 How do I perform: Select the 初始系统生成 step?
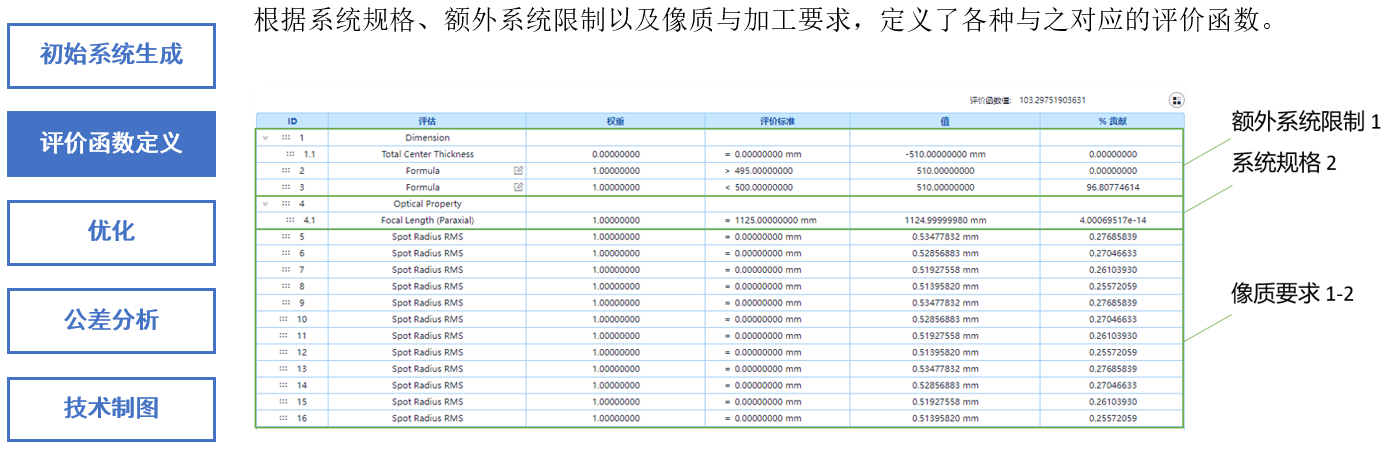click(x=111, y=54)
